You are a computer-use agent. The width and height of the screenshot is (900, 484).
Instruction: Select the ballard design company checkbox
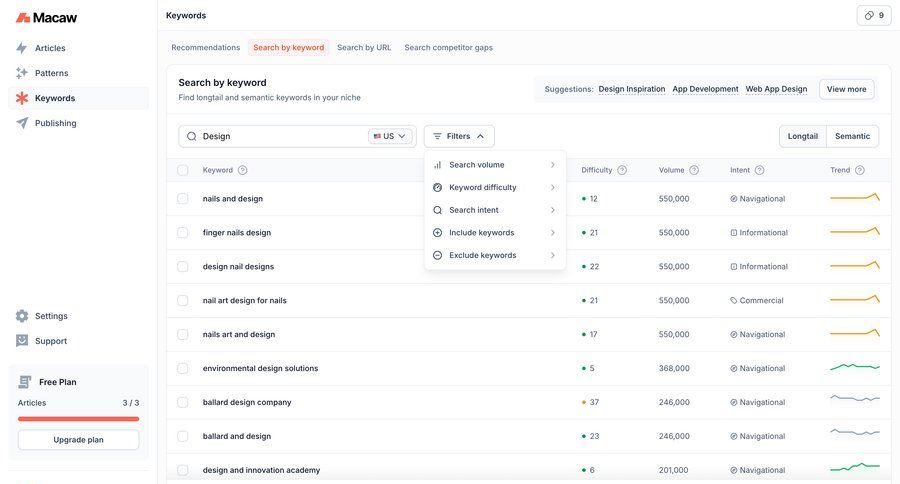pyautogui.click(x=183, y=402)
